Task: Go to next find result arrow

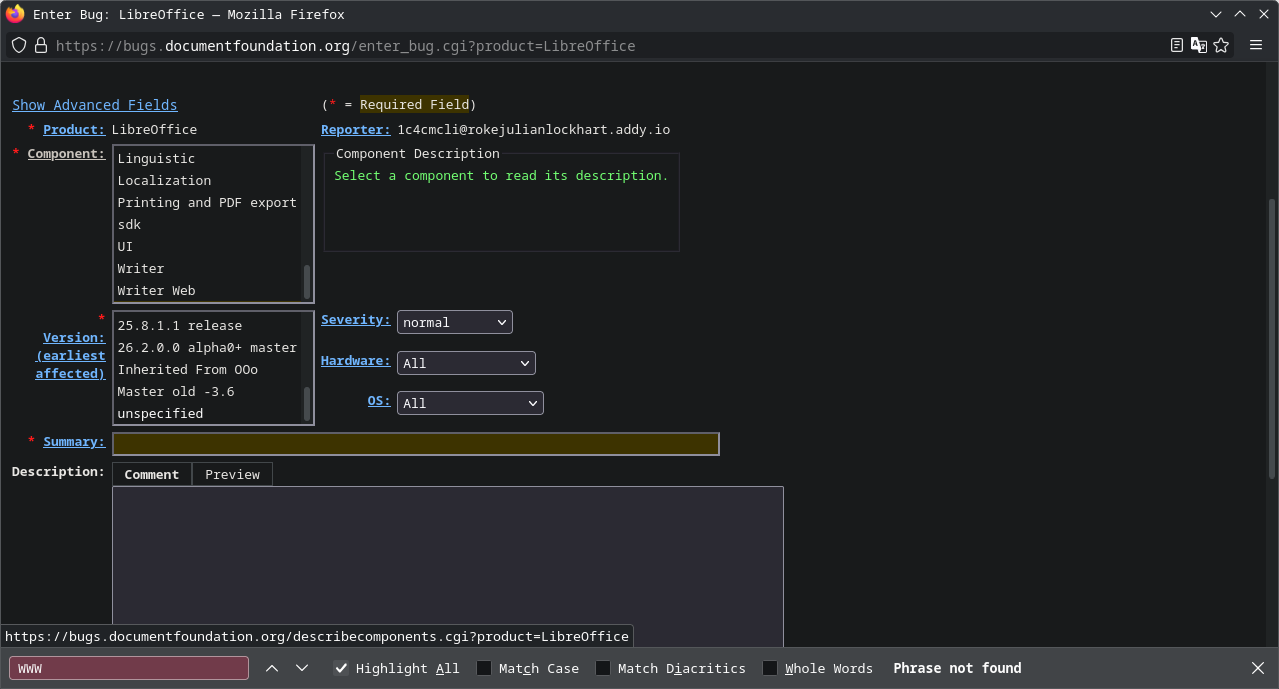Action: pyautogui.click(x=302, y=668)
